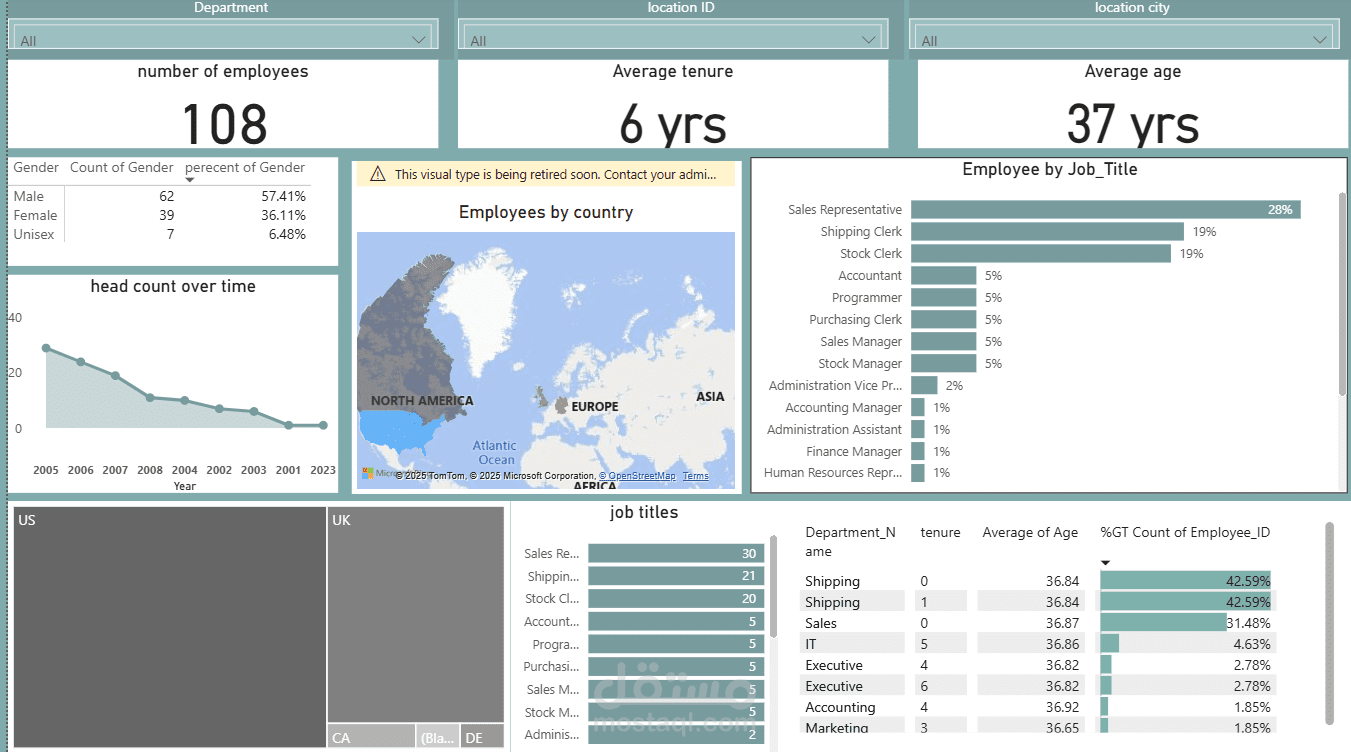This screenshot has width=1351, height=752.
Task: Click the Finance Manager label
Action: click(x=854, y=452)
